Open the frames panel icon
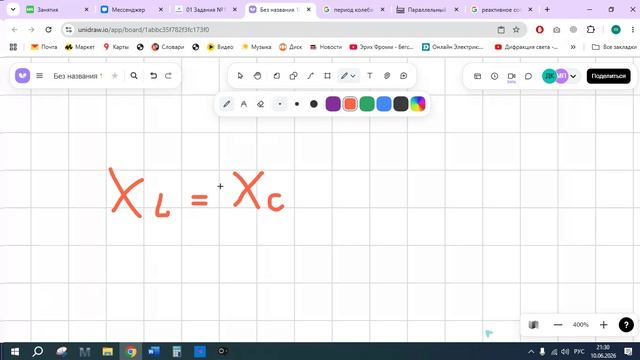The width and height of the screenshot is (640, 360). point(477,76)
